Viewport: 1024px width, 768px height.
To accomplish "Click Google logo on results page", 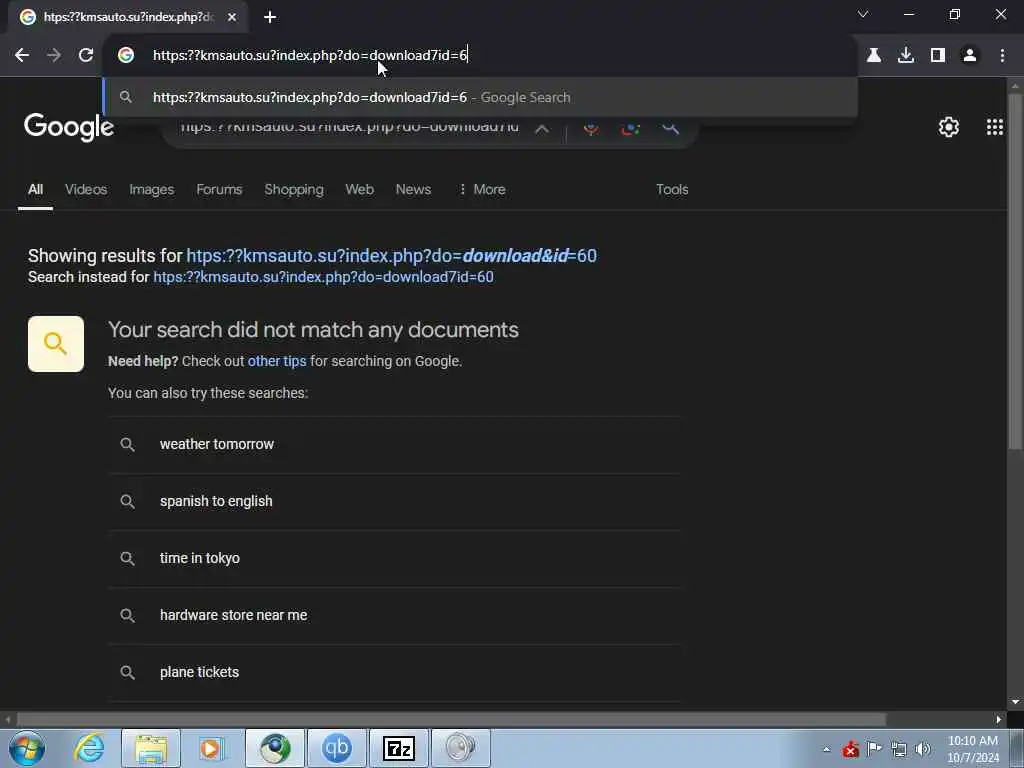I will [x=69, y=127].
